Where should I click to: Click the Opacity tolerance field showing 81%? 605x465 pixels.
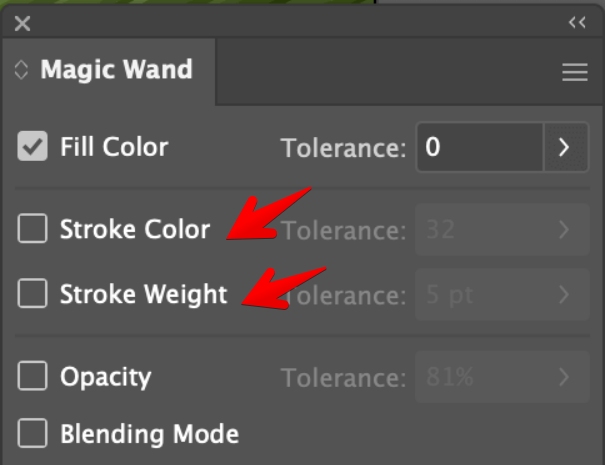point(479,377)
